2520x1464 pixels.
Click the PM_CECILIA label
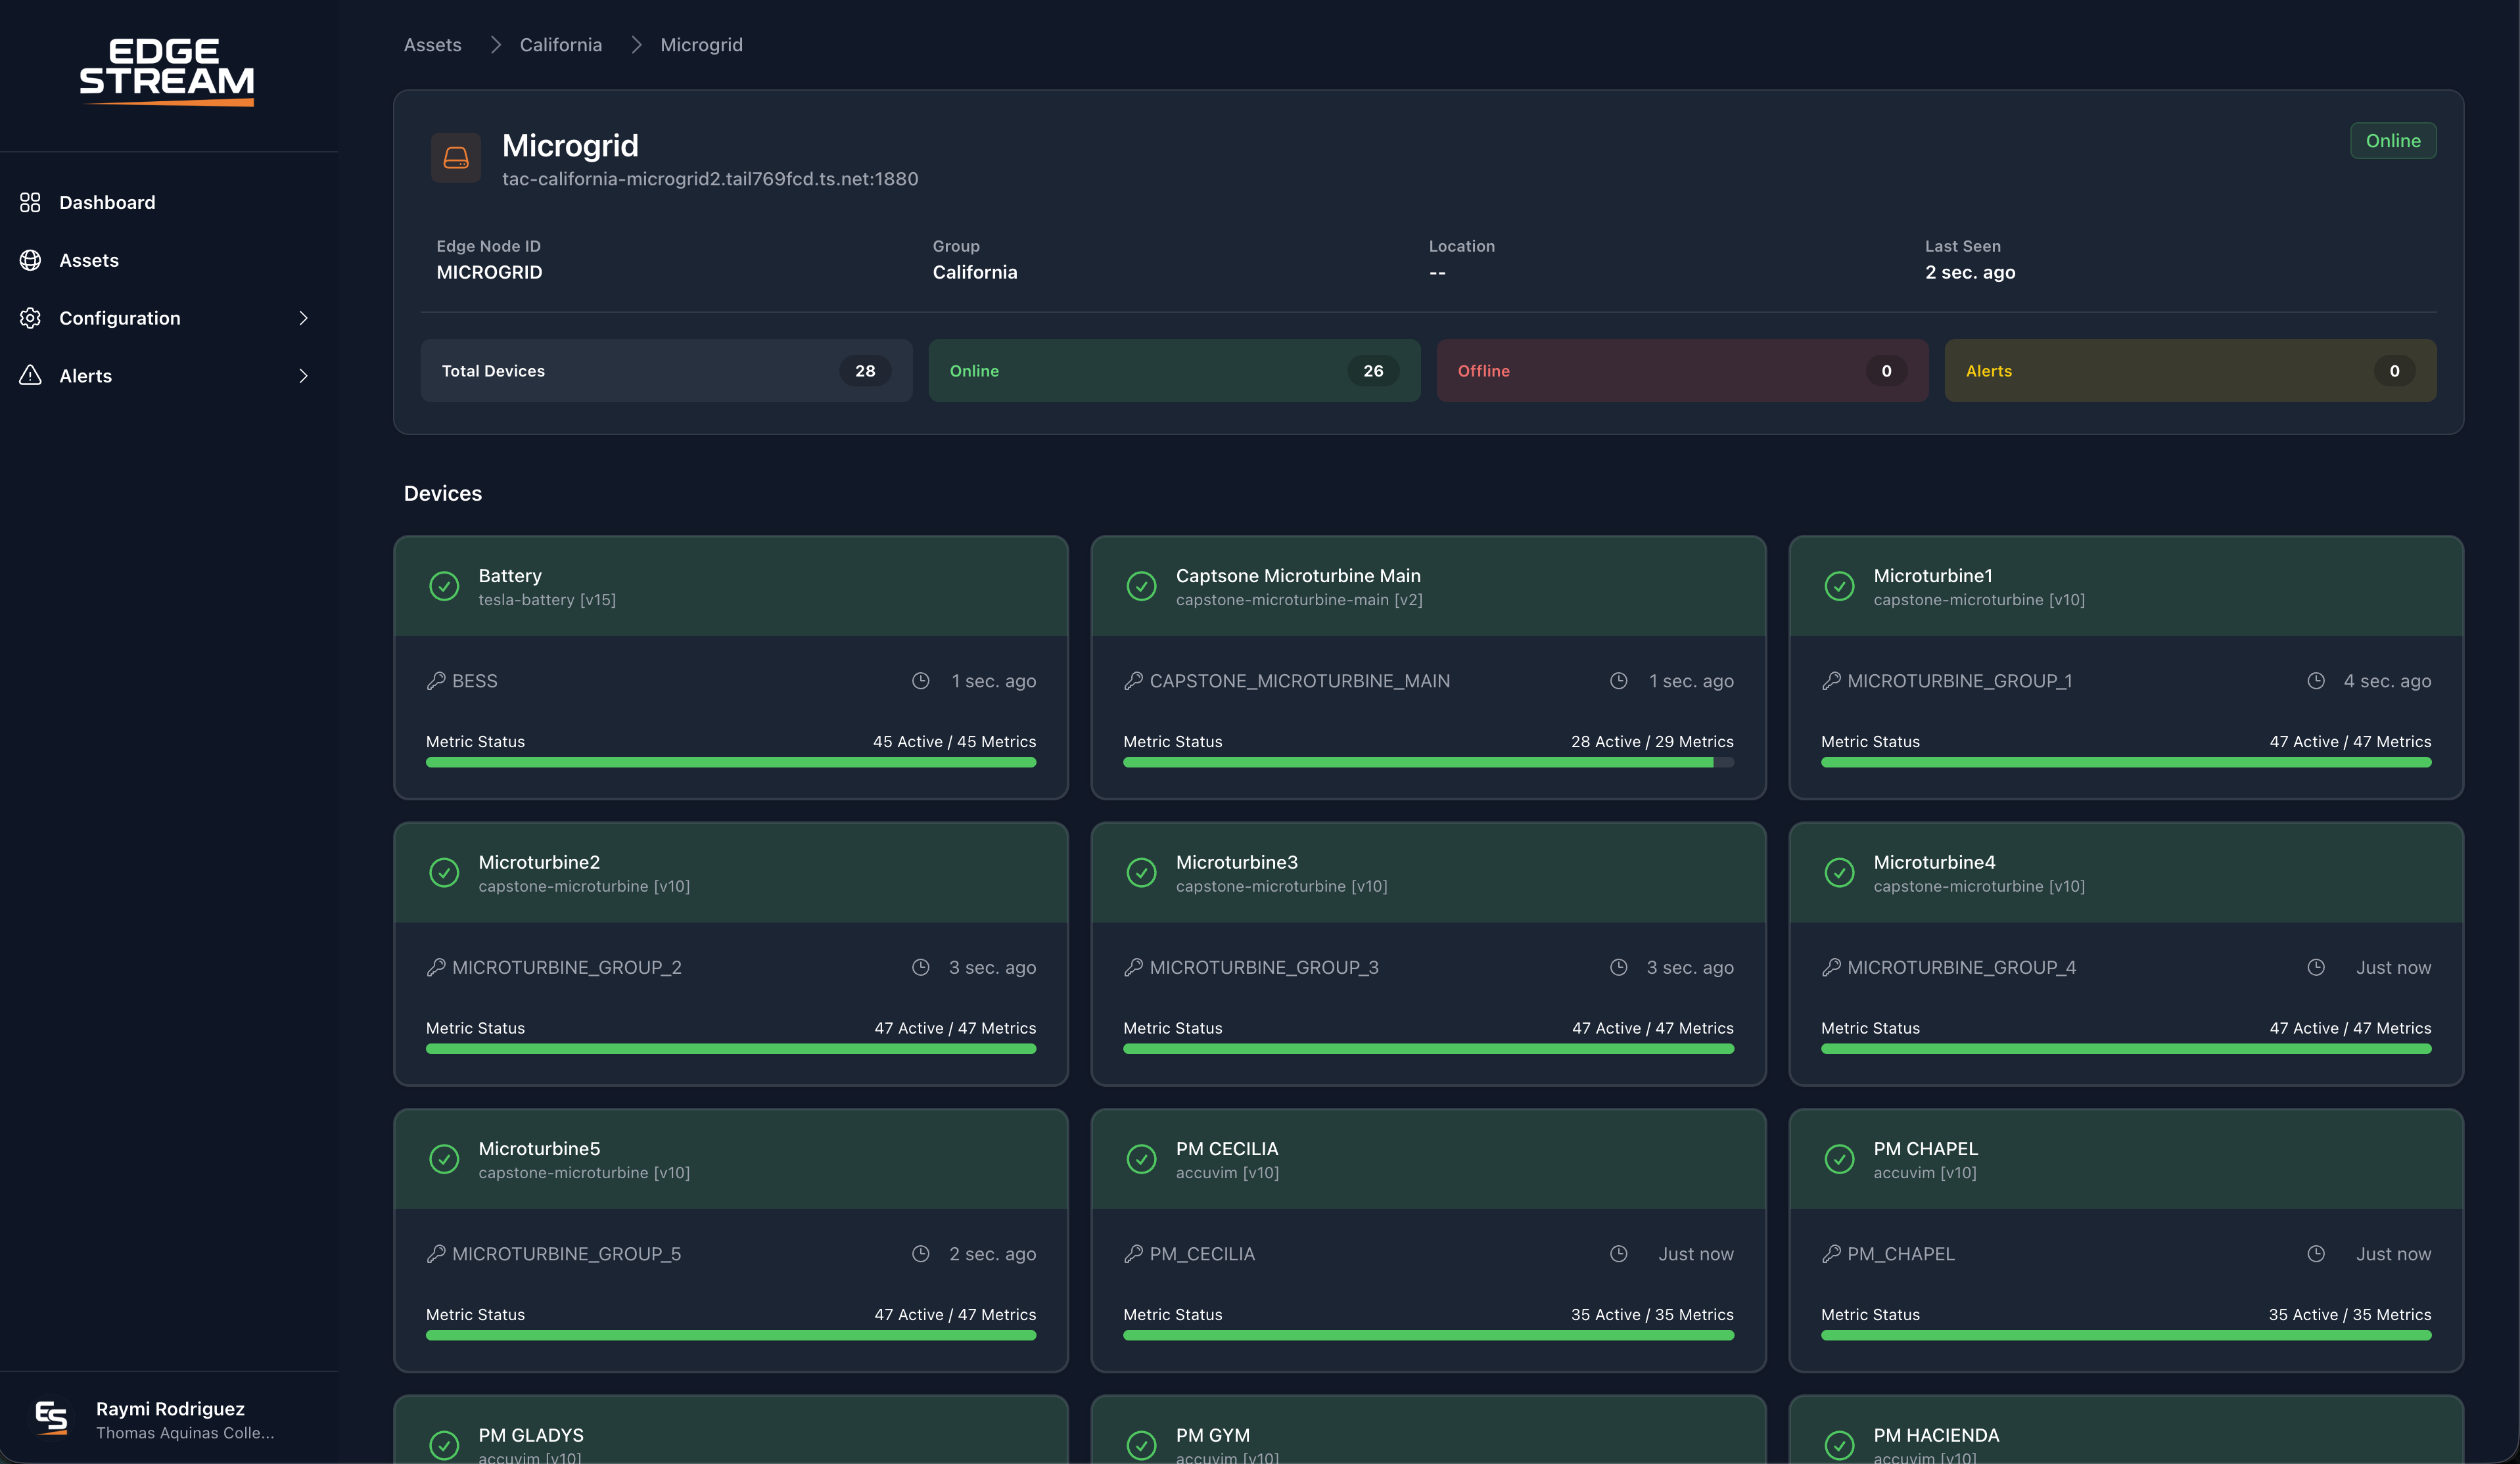1202,1254
